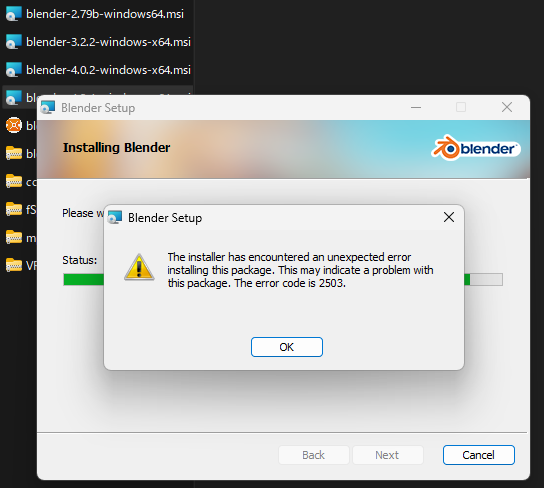Click the yellow warning triangle icon

pos(139,267)
